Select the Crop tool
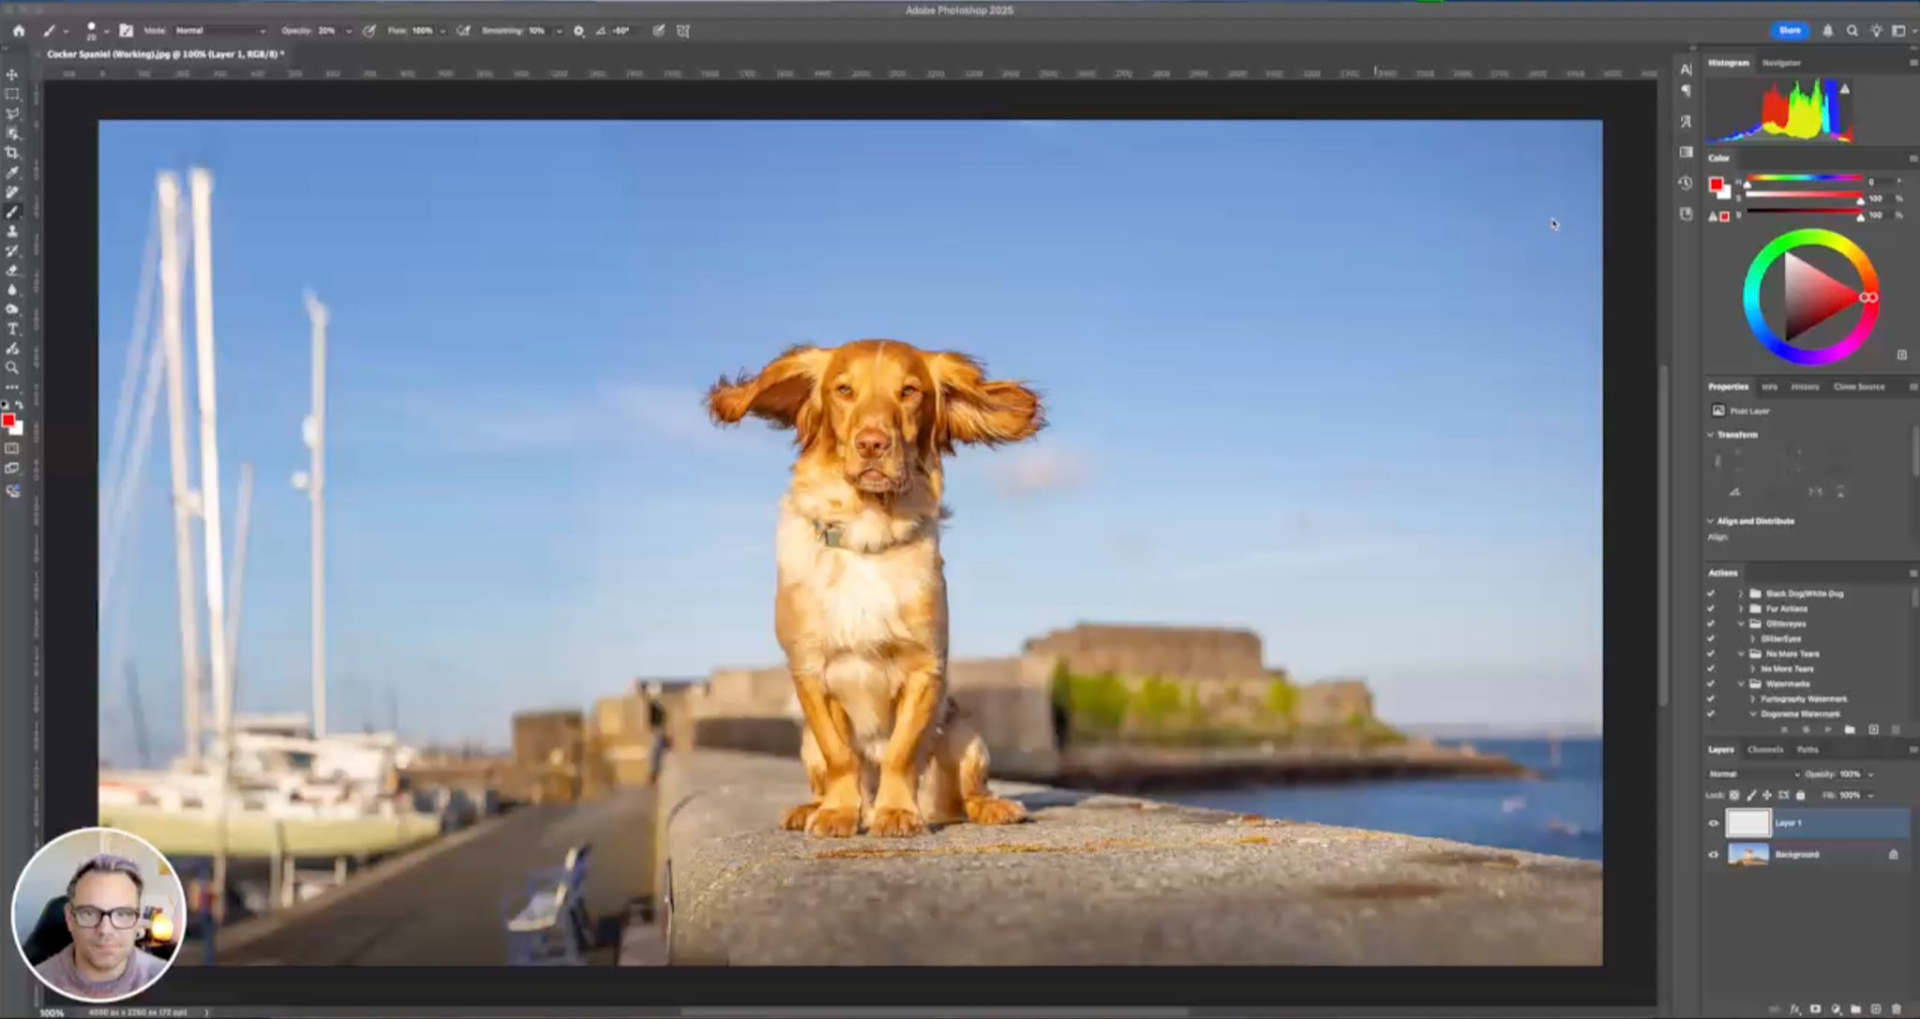This screenshot has height=1019, width=1920. pyautogui.click(x=12, y=153)
